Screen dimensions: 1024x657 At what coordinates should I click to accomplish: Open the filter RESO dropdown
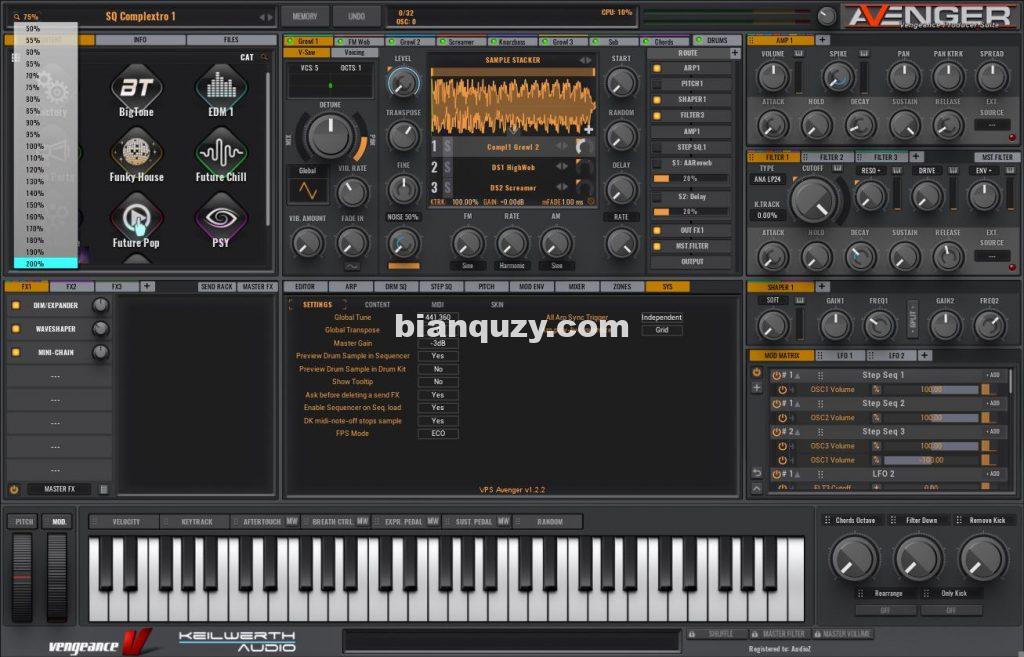(x=871, y=170)
